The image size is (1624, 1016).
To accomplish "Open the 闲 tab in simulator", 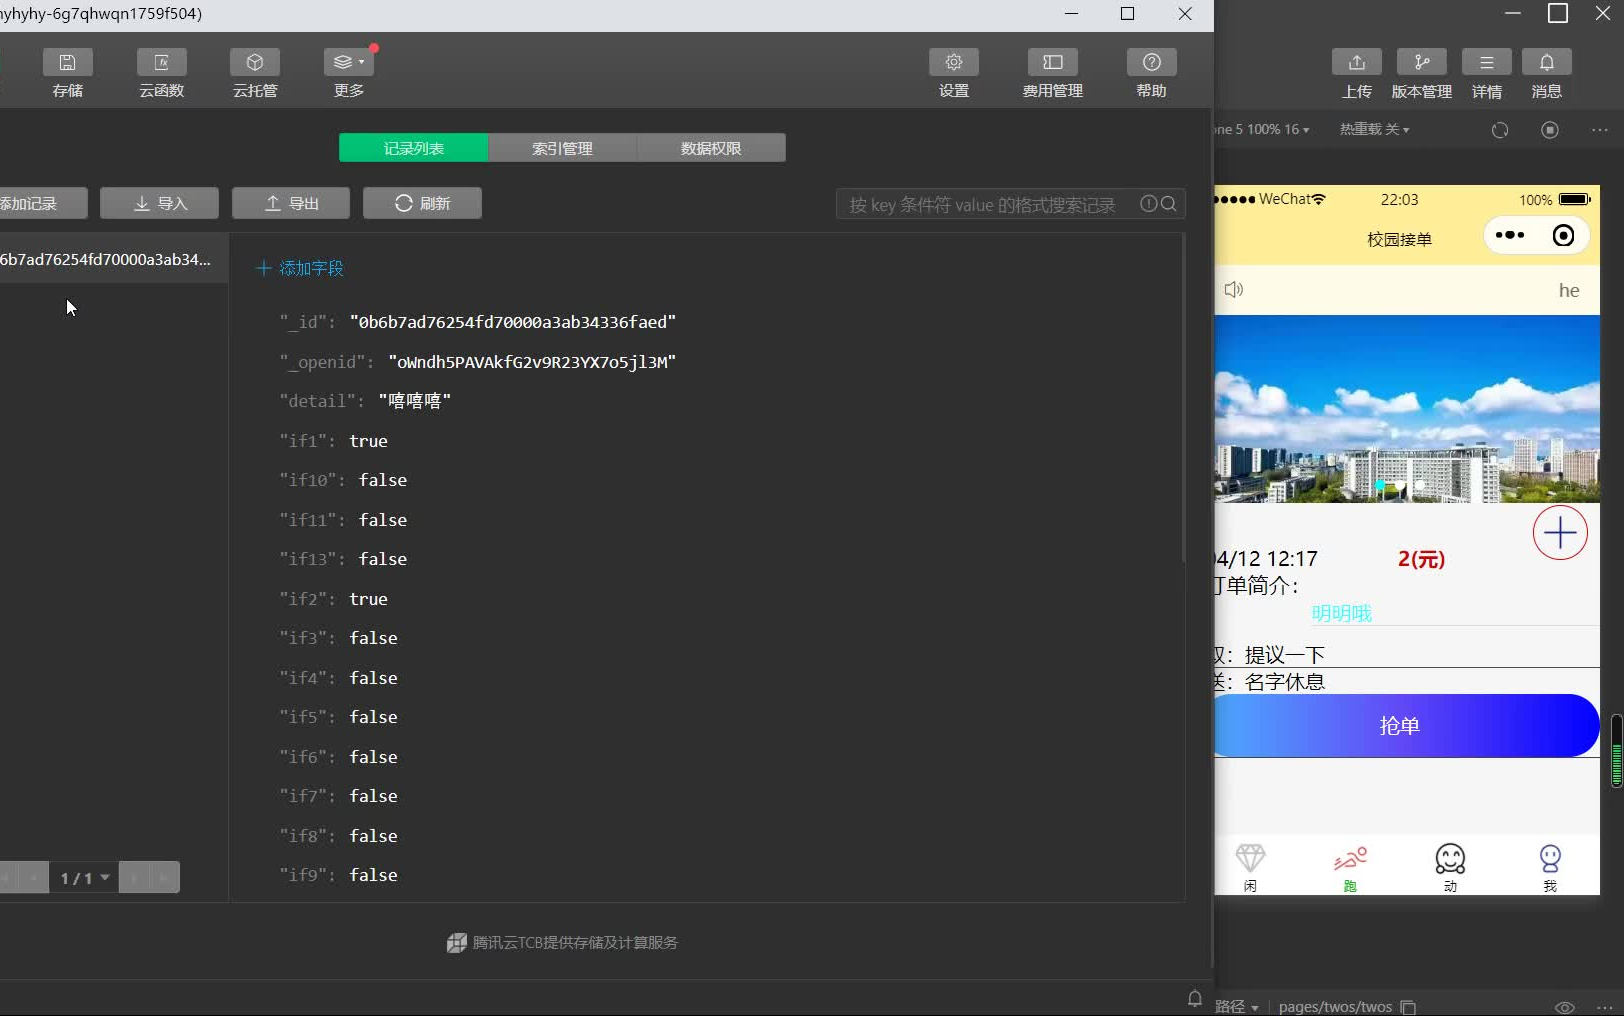I will click(x=1250, y=867).
